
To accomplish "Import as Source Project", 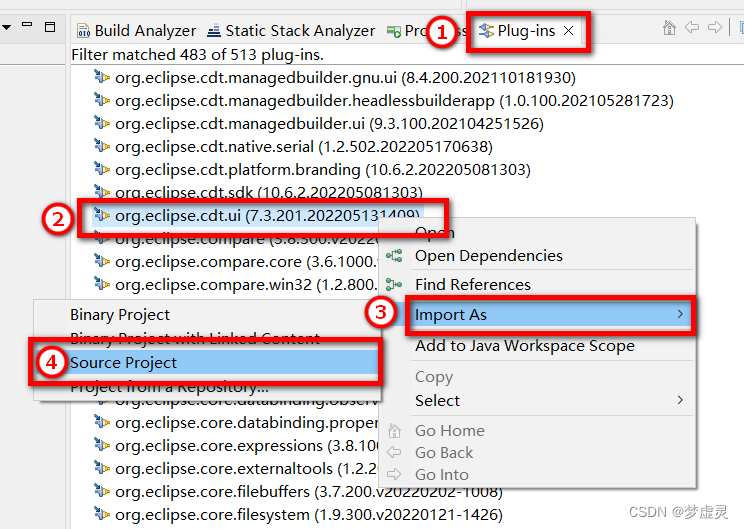I will [123, 363].
